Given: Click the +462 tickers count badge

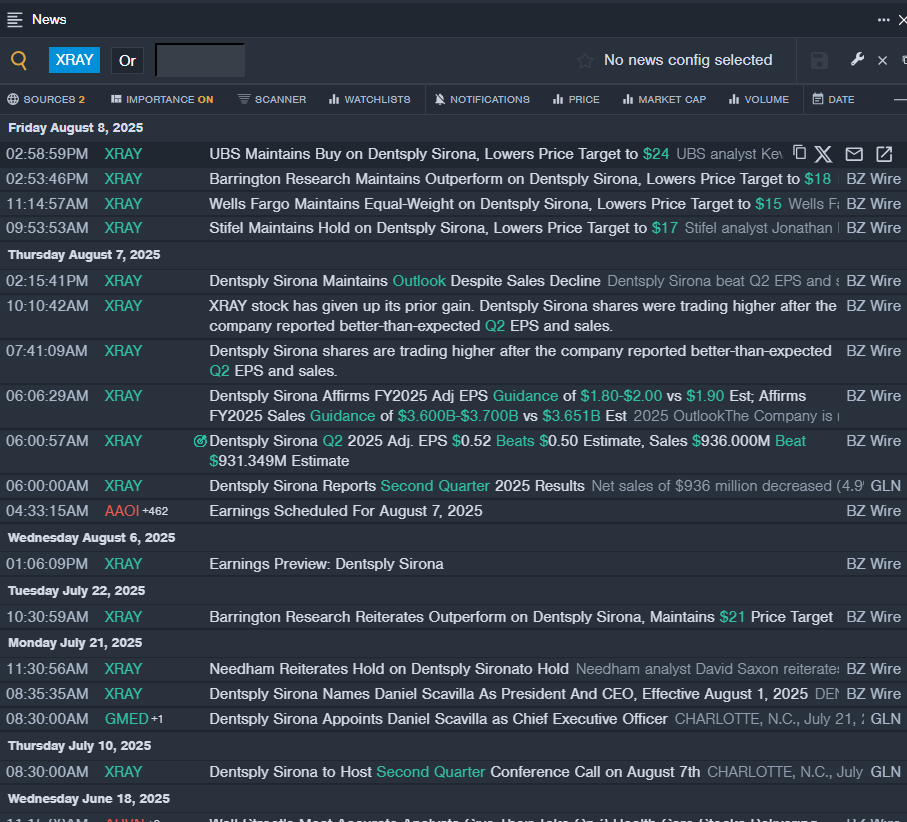Looking at the screenshot, I should click(156, 511).
